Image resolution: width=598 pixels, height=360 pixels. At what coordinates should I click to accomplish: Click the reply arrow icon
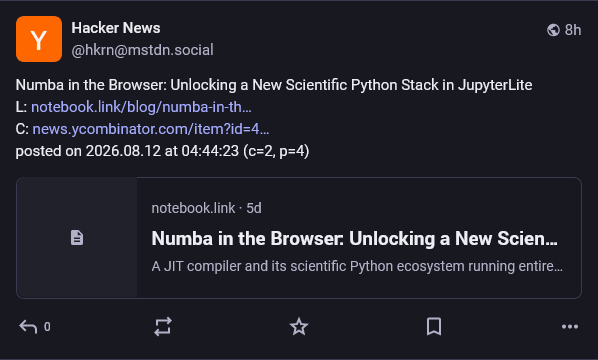pyautogui.click(x=28, y=327)
